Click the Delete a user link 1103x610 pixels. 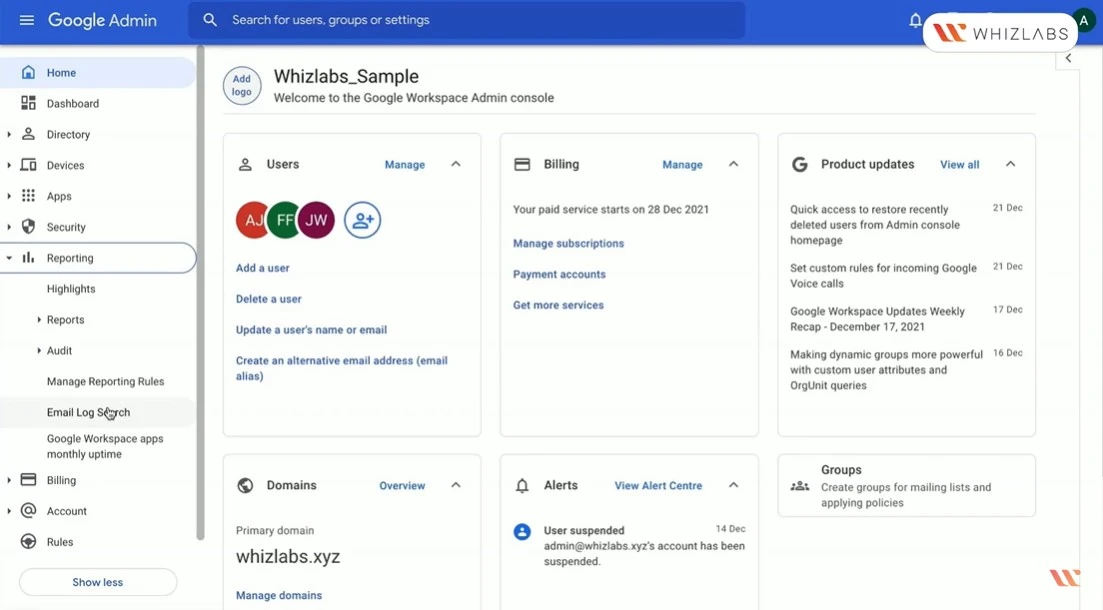coord(269,299)
